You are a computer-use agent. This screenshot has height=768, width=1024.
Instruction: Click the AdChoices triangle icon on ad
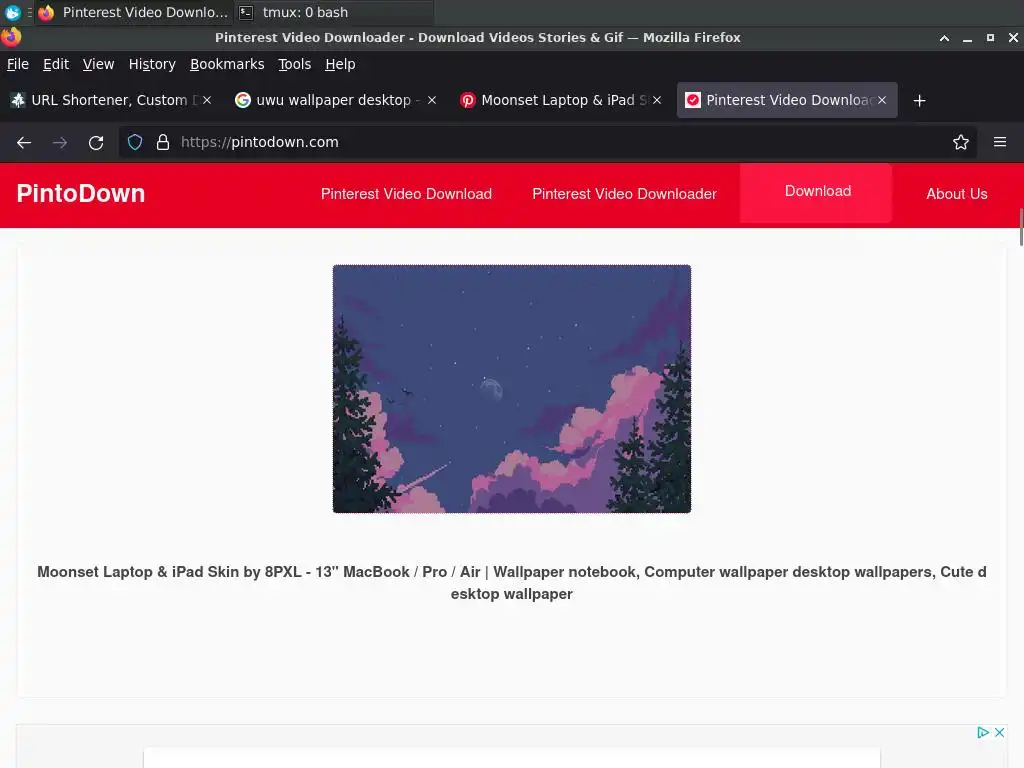[x=982, y=732]
